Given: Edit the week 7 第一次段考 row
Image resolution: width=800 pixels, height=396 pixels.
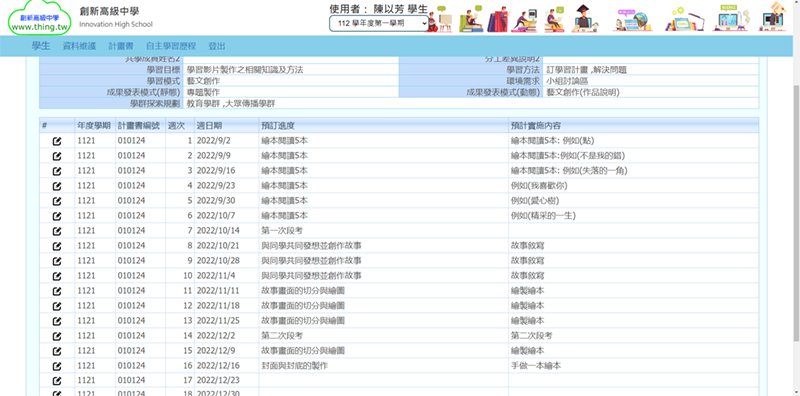Looking at the screenshot, I should (x=57, y=231).
